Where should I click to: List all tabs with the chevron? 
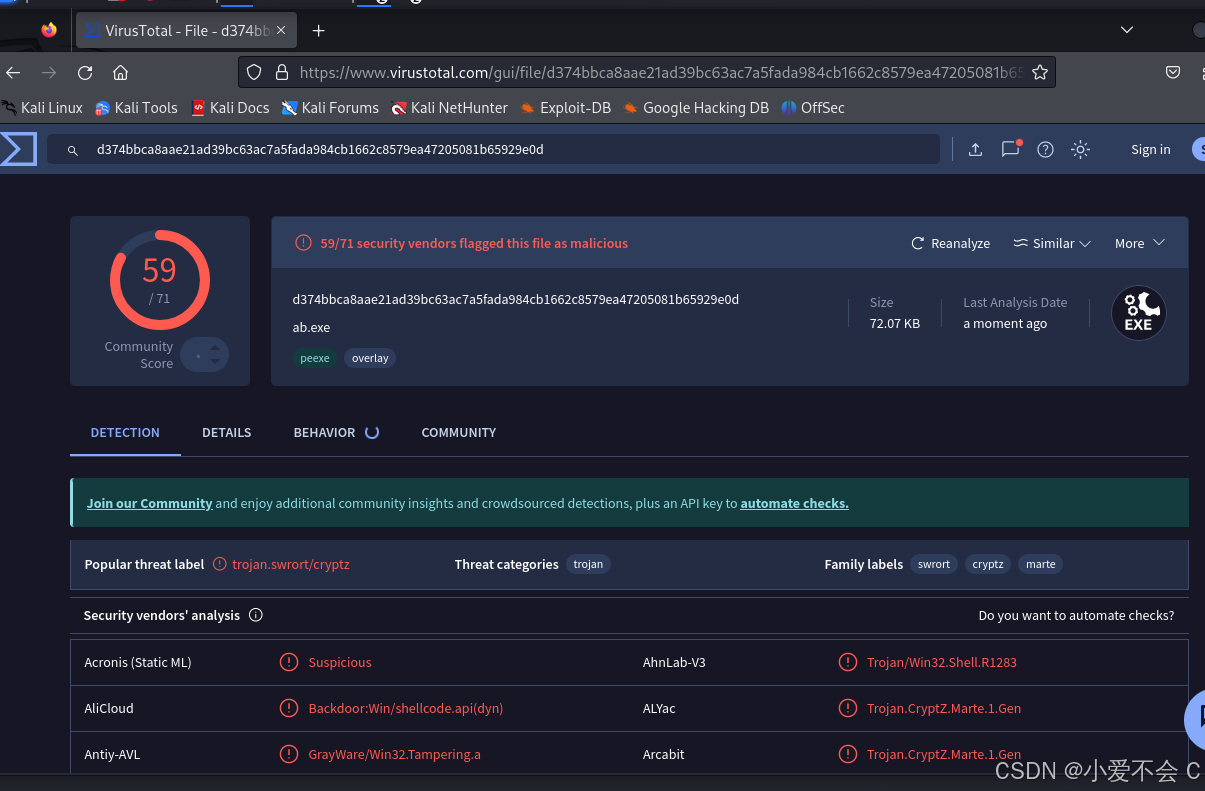pos(1127,30)
